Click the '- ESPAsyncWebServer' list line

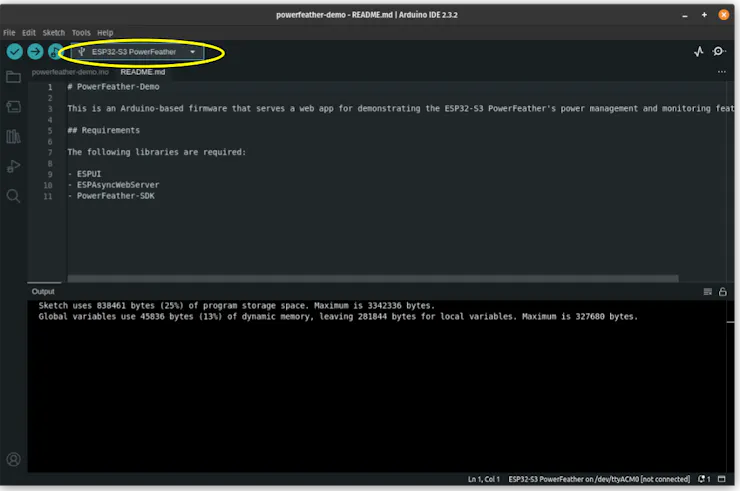(113, 185)
